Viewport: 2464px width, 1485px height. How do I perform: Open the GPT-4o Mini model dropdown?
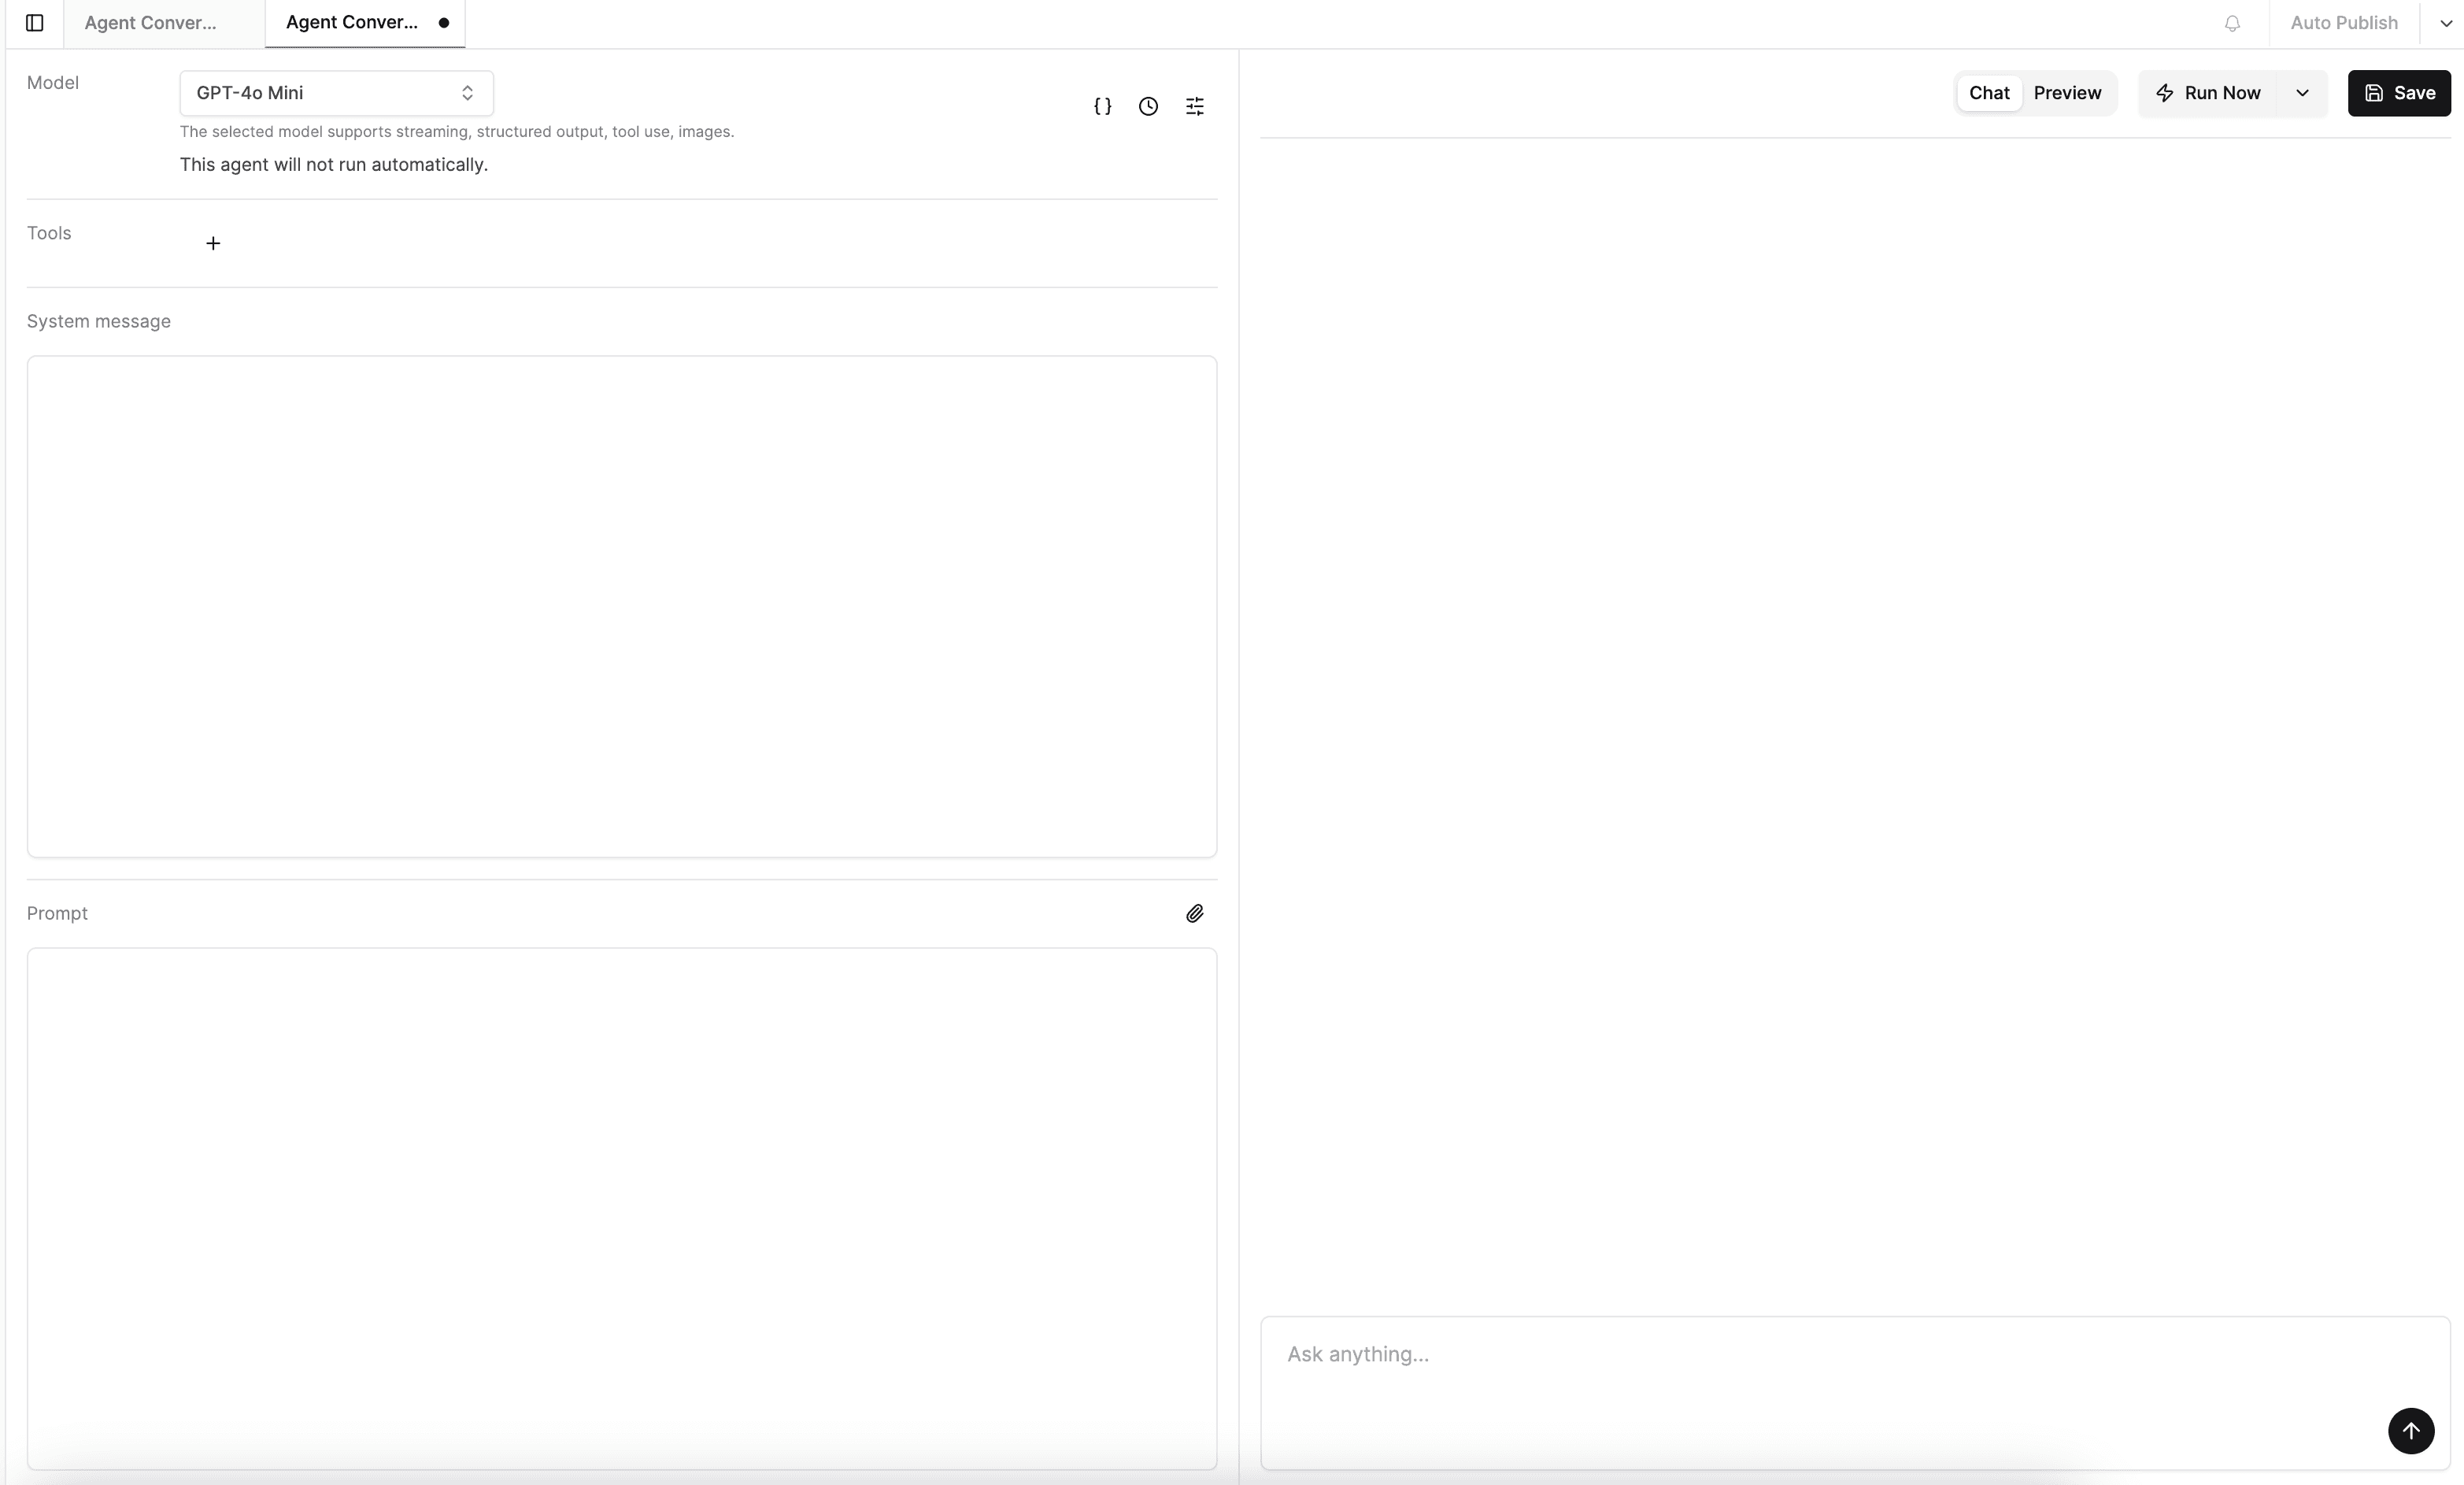click(x=336, y=93)
